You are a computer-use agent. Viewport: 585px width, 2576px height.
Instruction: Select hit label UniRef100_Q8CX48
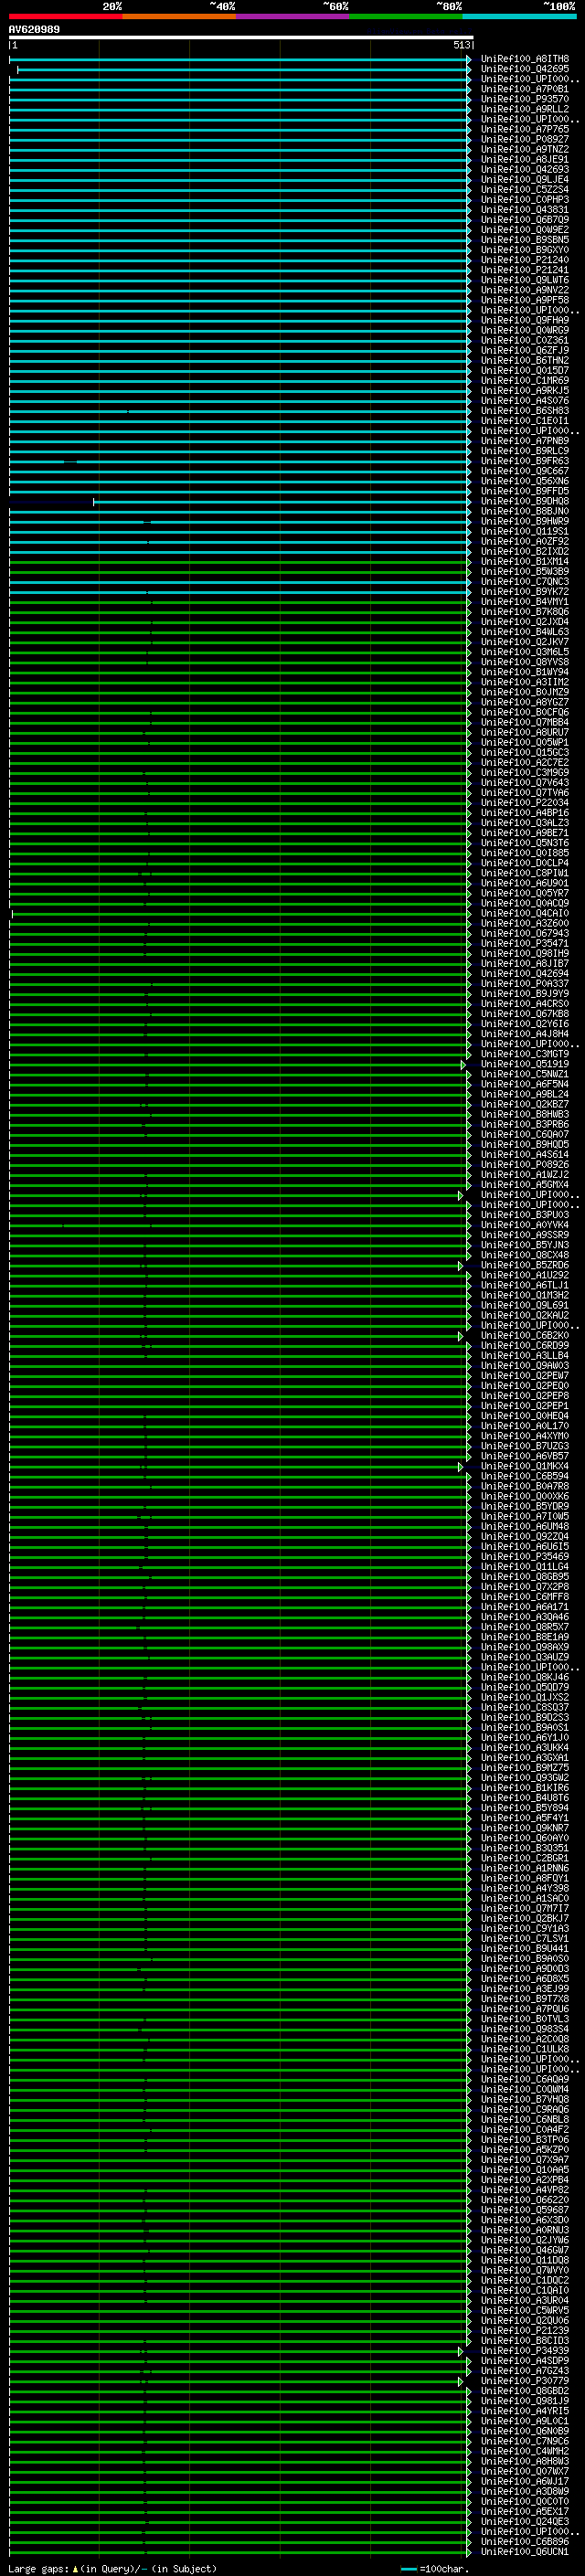click(x=525, y=1255)
